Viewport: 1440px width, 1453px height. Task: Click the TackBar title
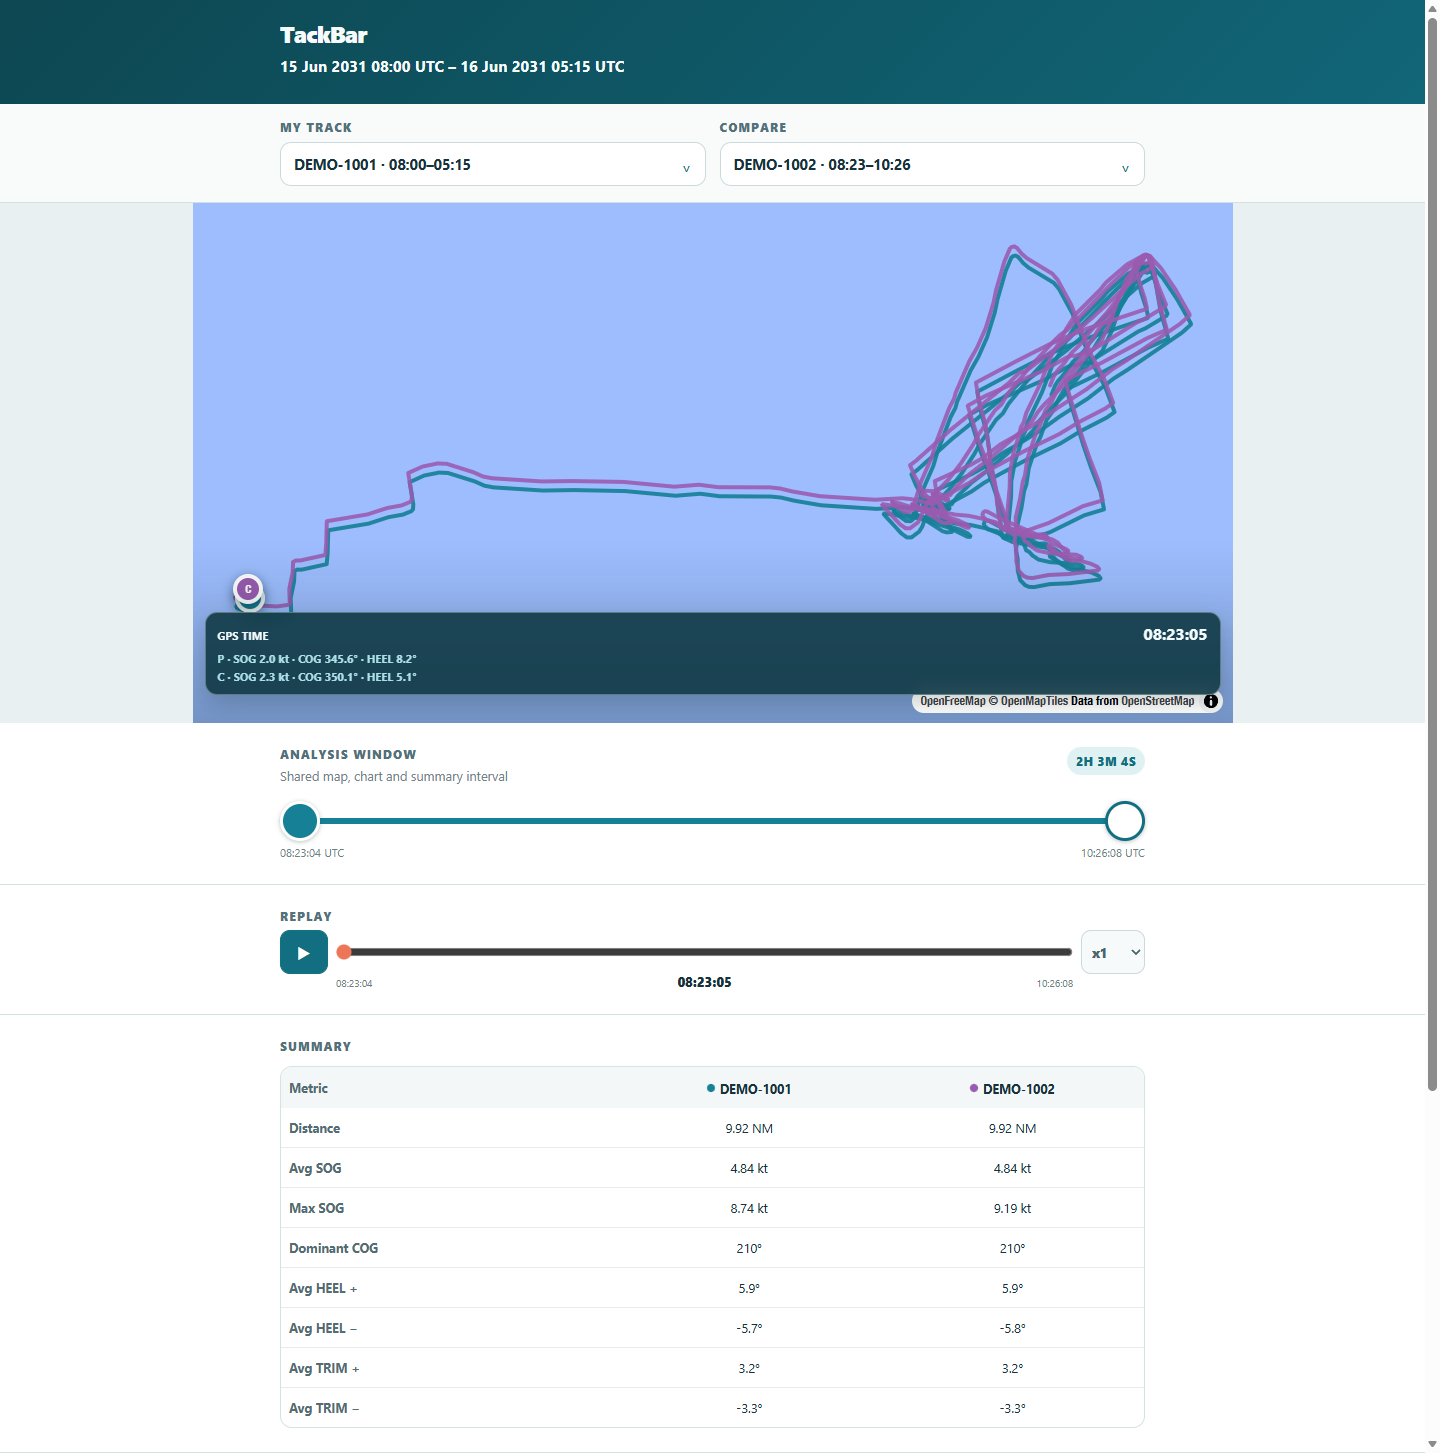324,35
